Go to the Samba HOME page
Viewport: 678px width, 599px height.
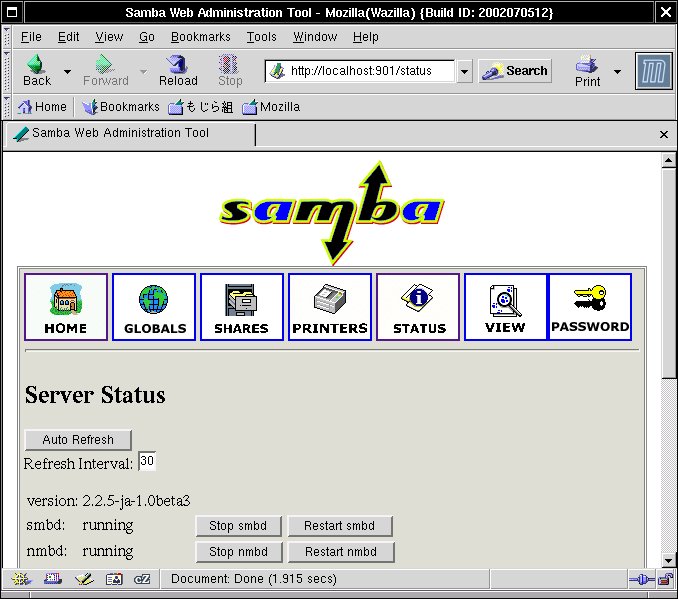pyautogui.click(x=66, y=307)
